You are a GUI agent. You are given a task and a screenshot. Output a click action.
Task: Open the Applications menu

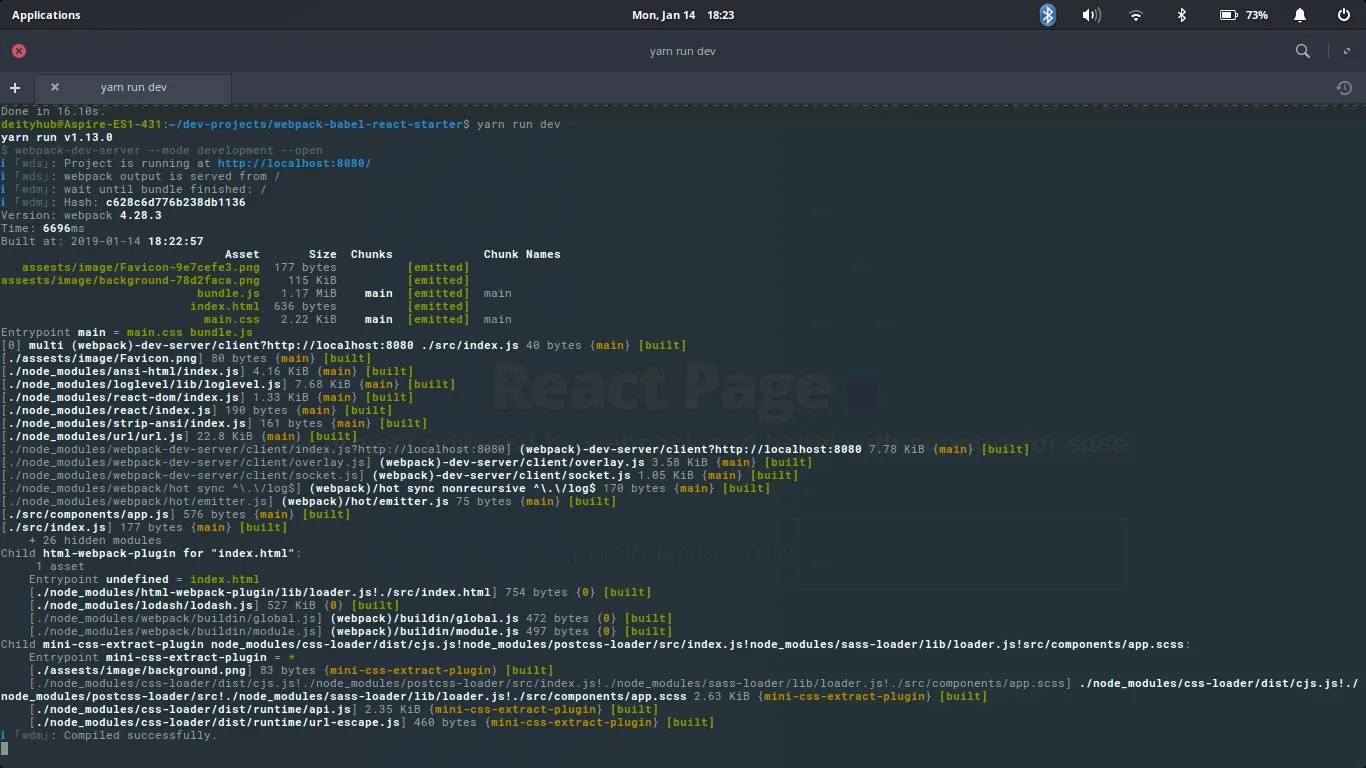[46, 15]
